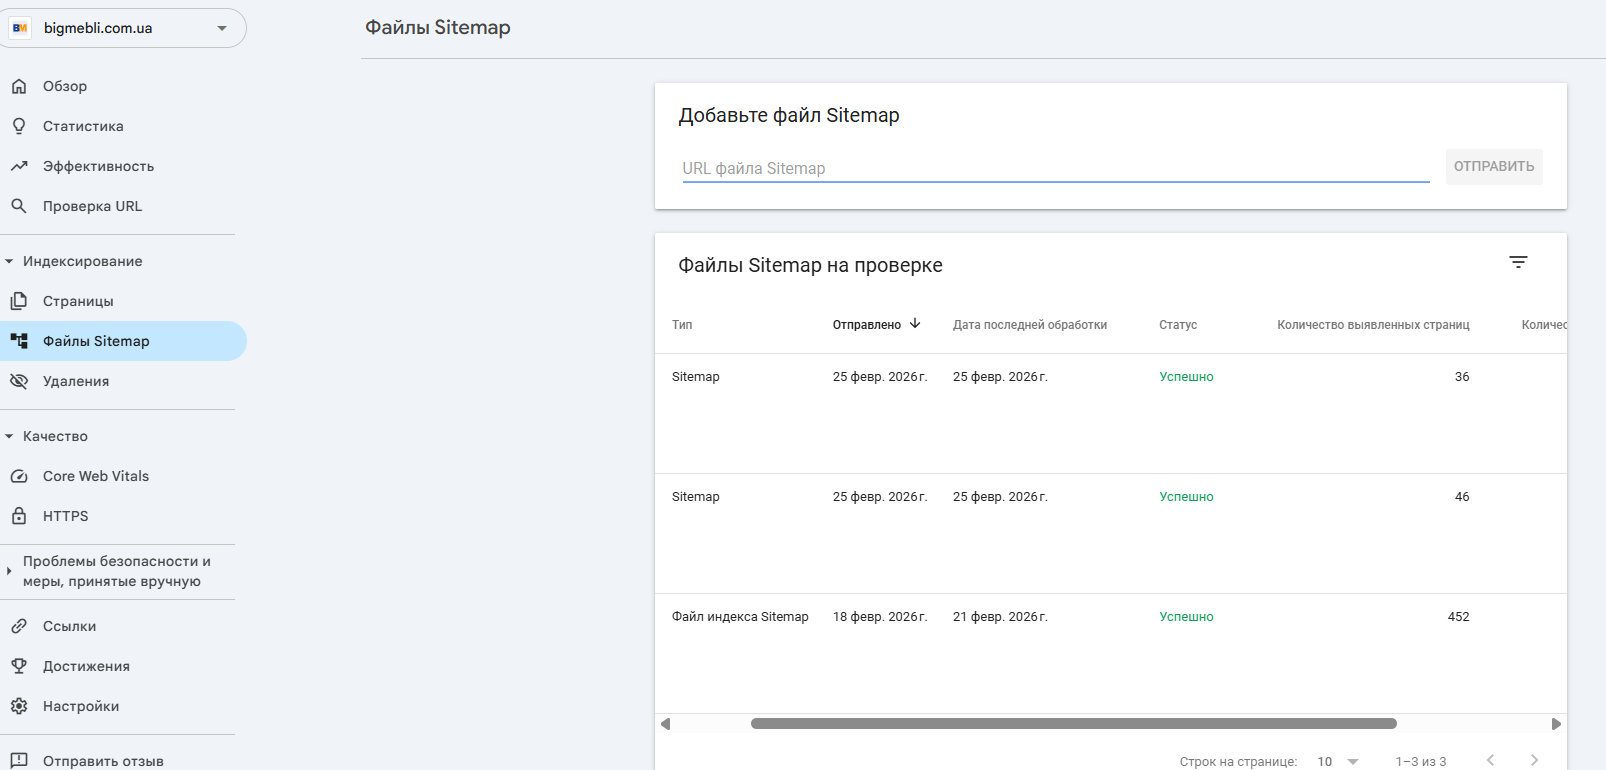Click the Overview home icon
Screen dimensions: 1606x770
(19, 86)
